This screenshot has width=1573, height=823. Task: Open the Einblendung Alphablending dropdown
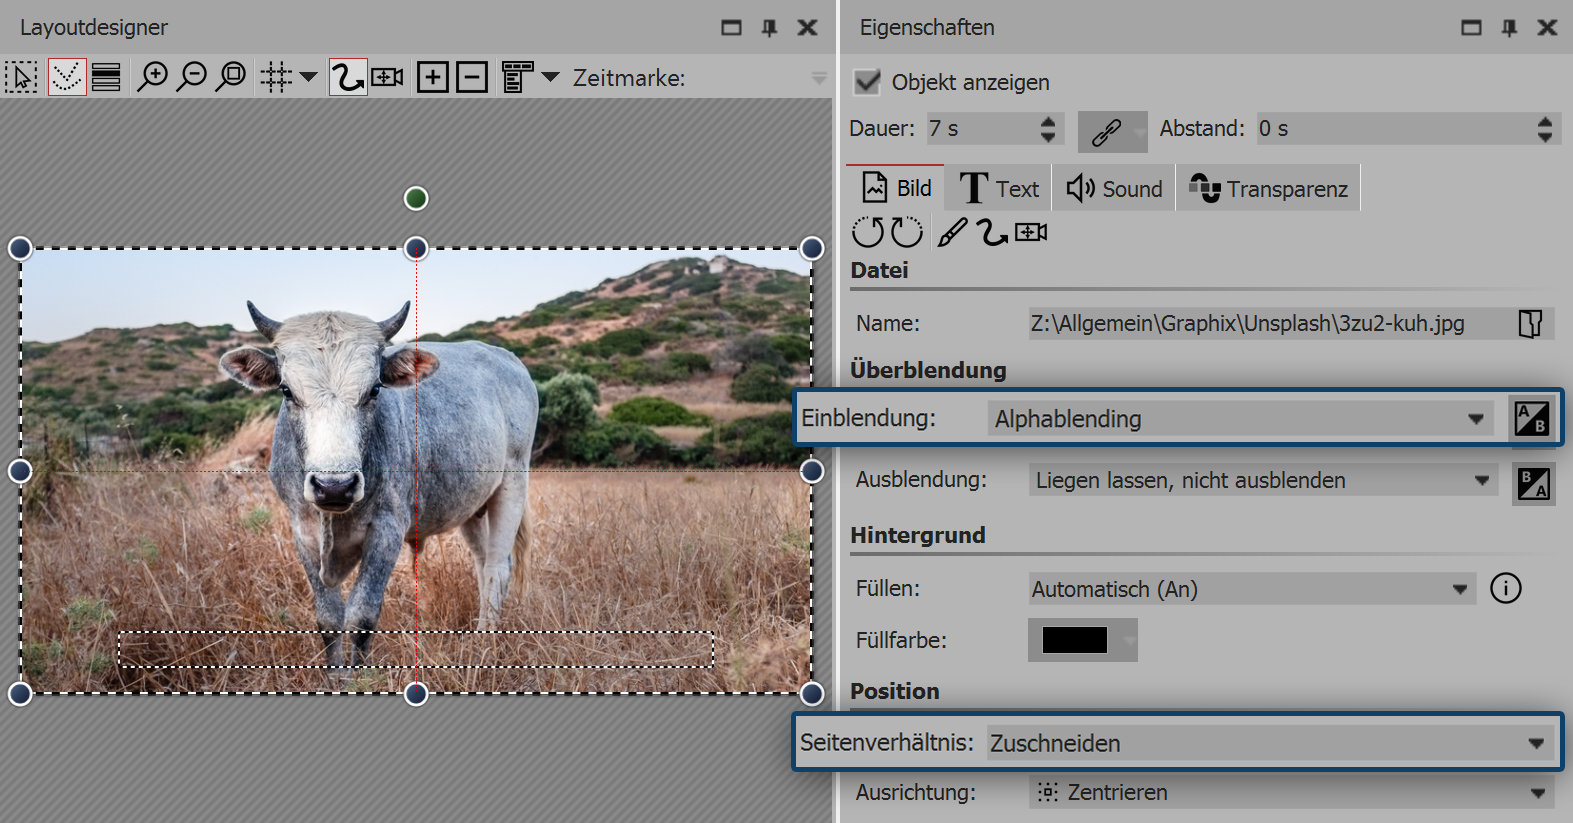1238,419
